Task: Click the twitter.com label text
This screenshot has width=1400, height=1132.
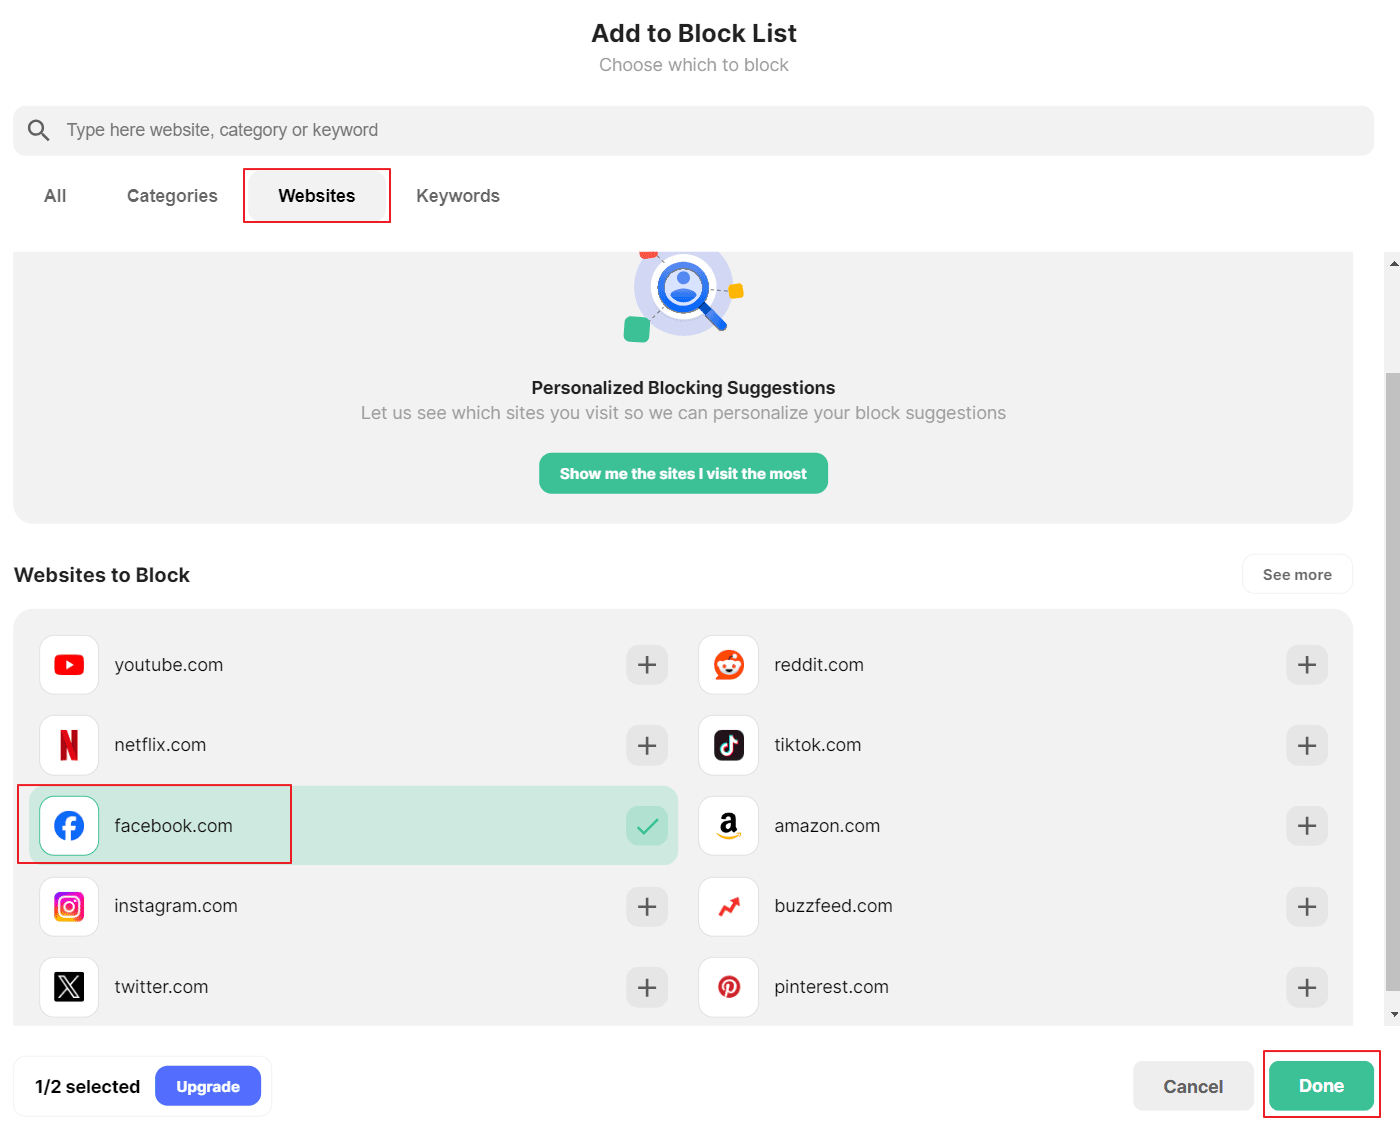Action: tap(161, 987)
